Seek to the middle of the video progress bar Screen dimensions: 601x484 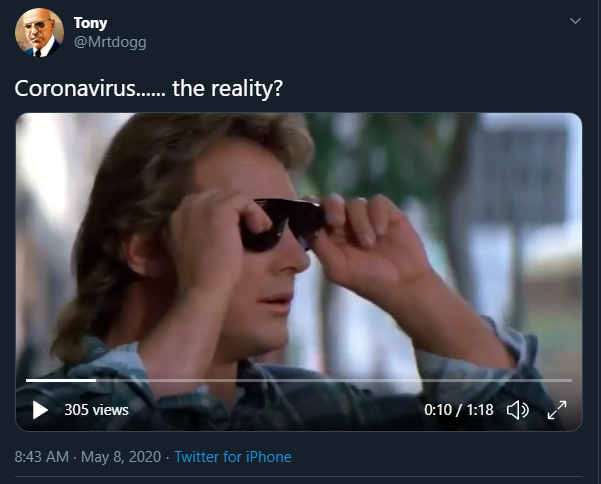[x=299, y=380]
